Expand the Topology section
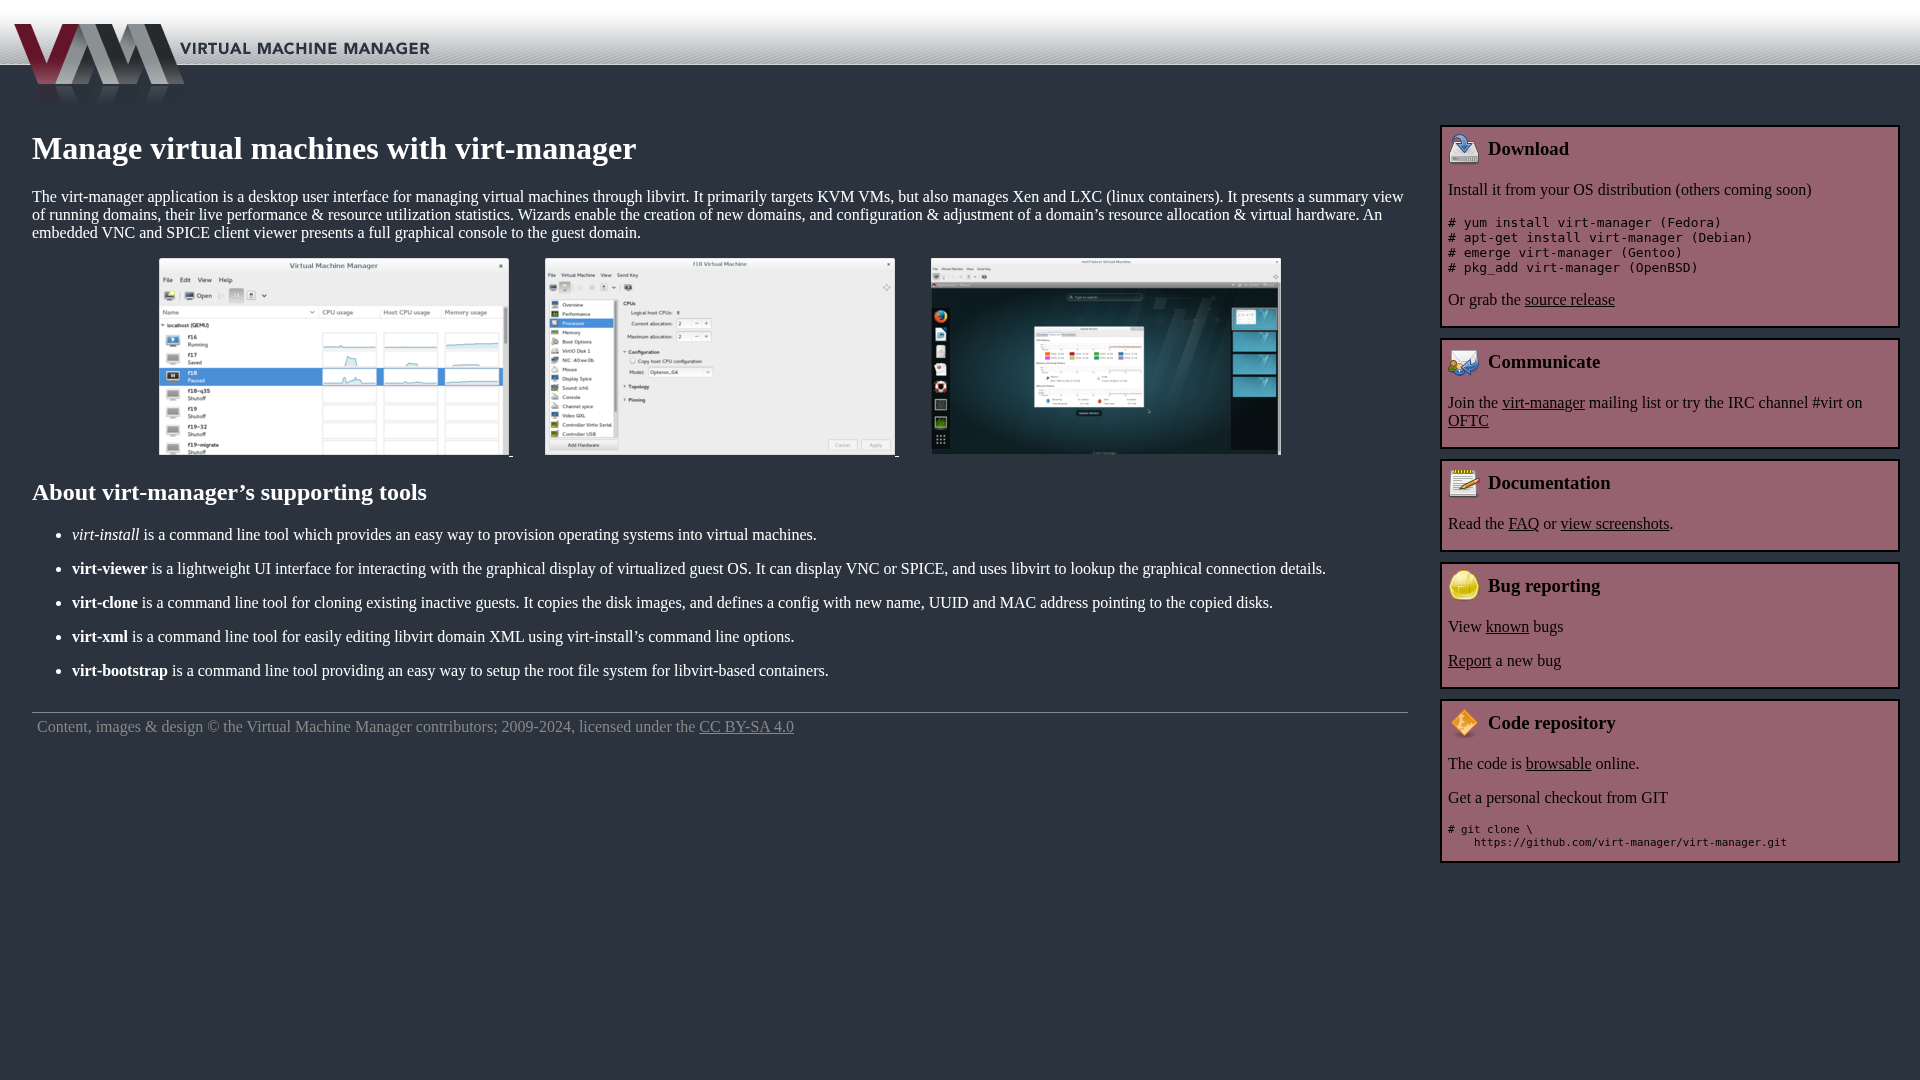 [x=625, y=386]
